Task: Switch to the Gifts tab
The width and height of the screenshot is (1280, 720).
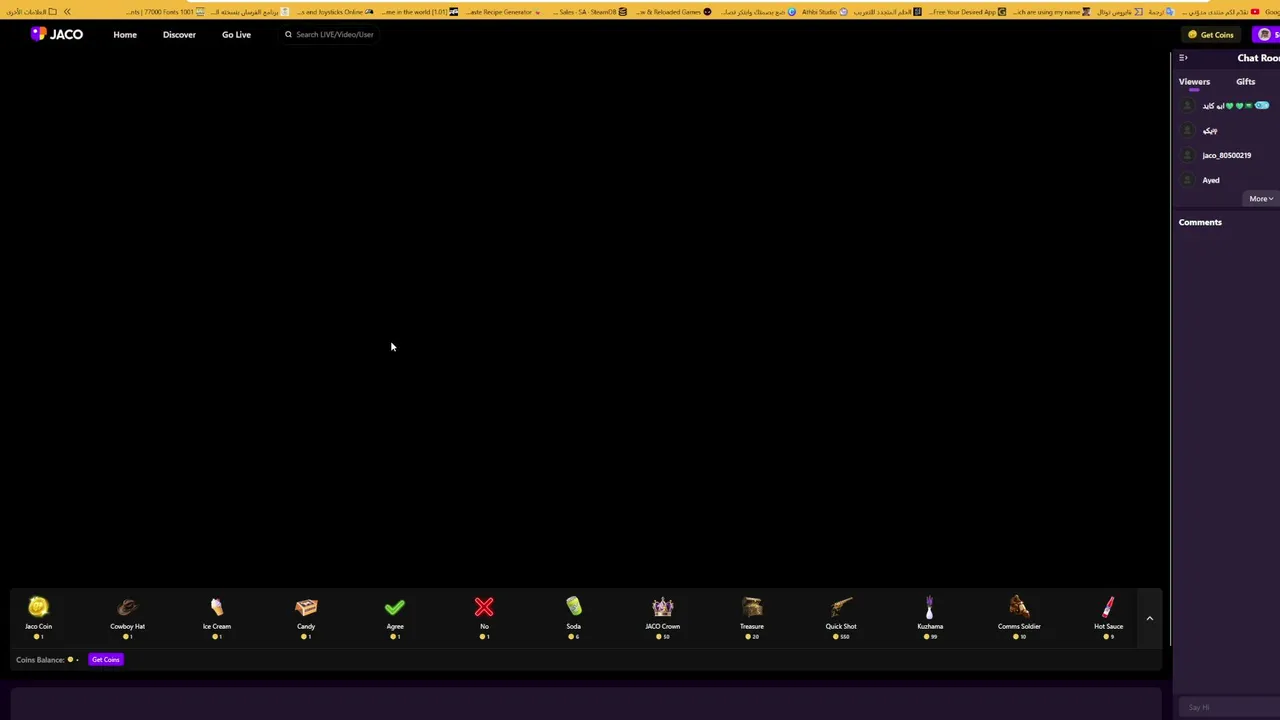Action: click(1245, 82)
